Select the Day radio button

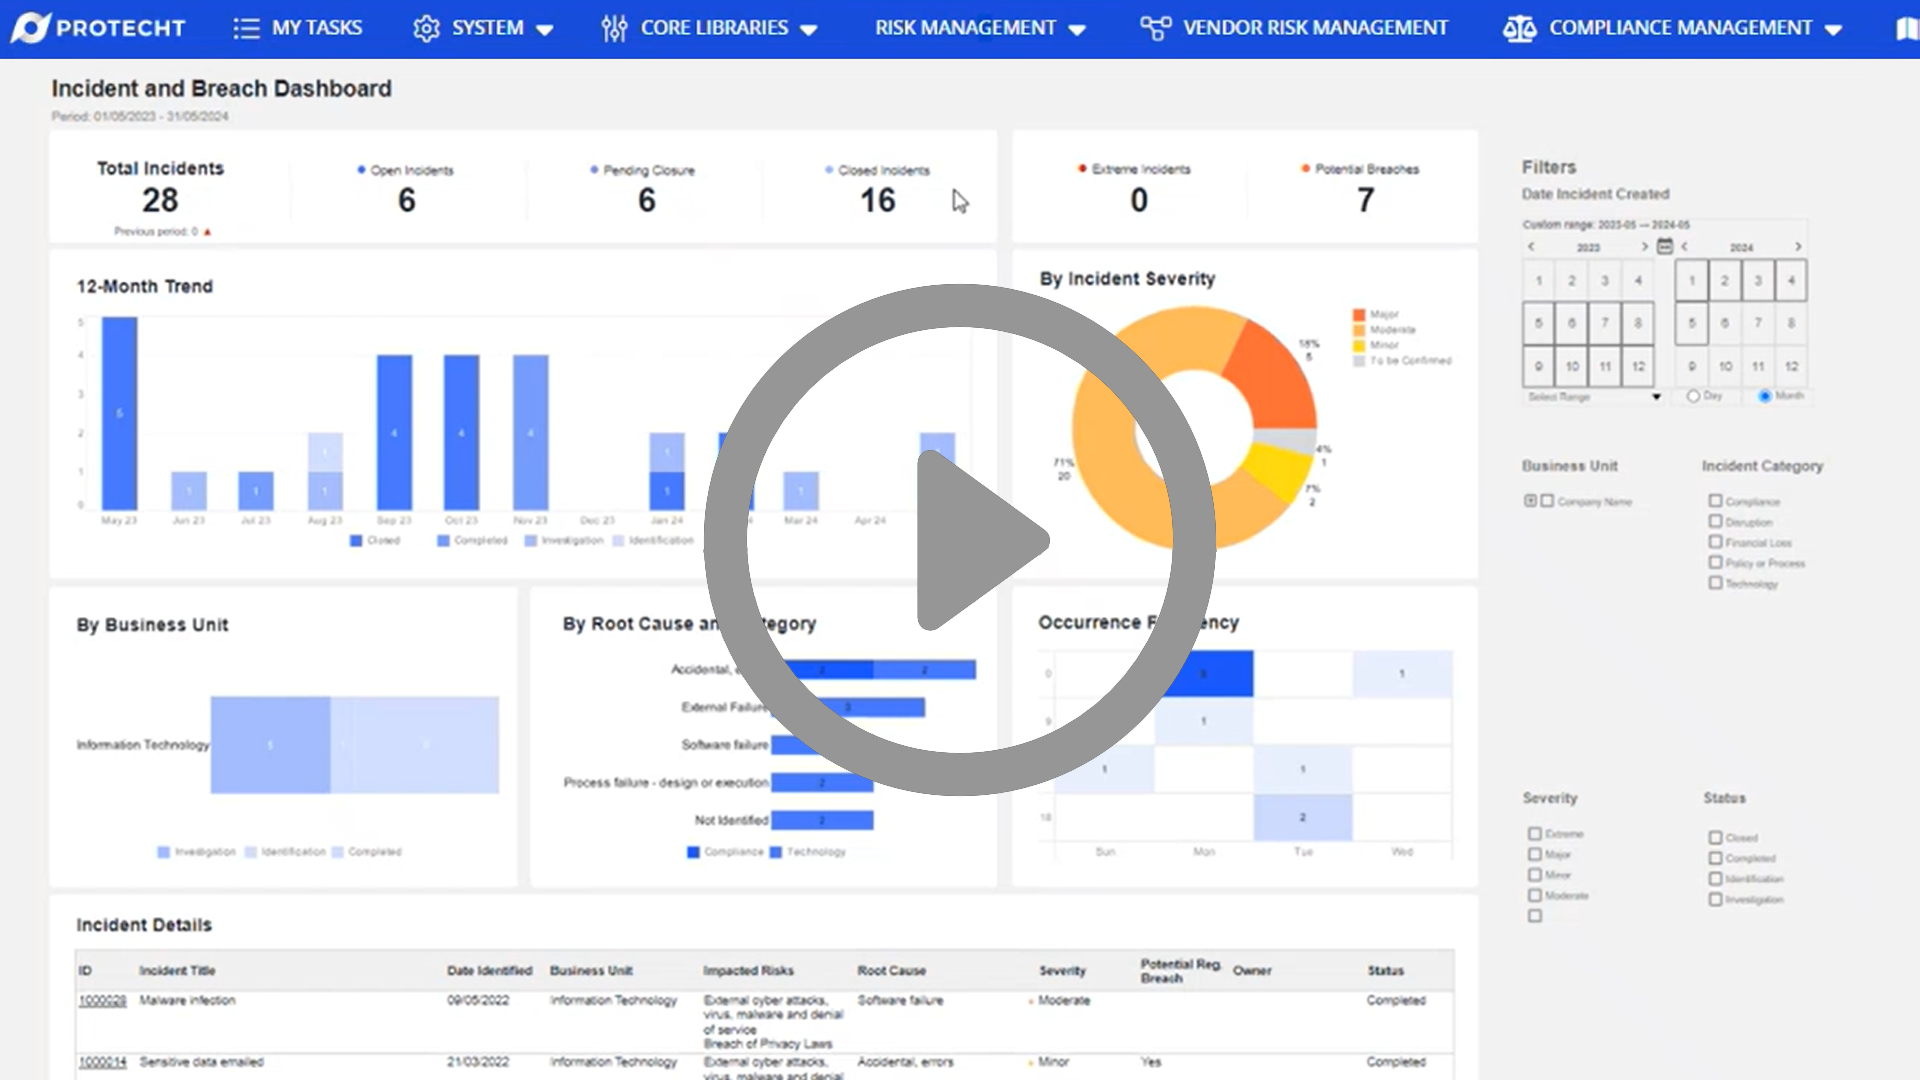(x=1693, y=395)
